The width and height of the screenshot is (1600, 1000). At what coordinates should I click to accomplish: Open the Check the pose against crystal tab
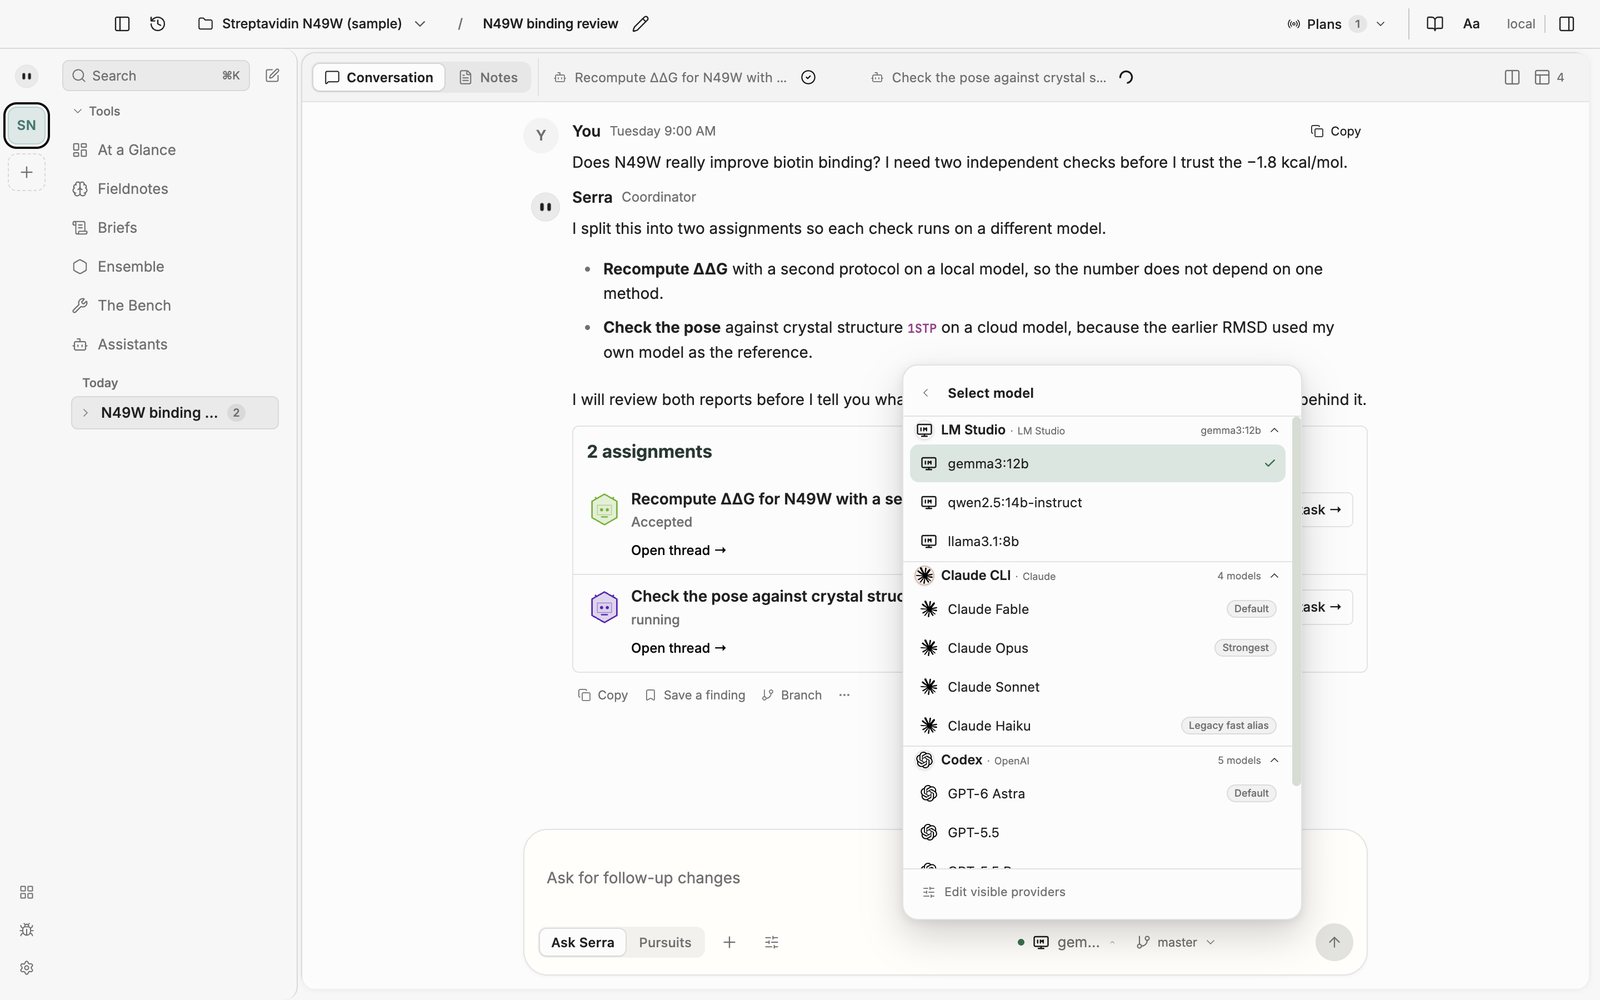[1002, 77]
